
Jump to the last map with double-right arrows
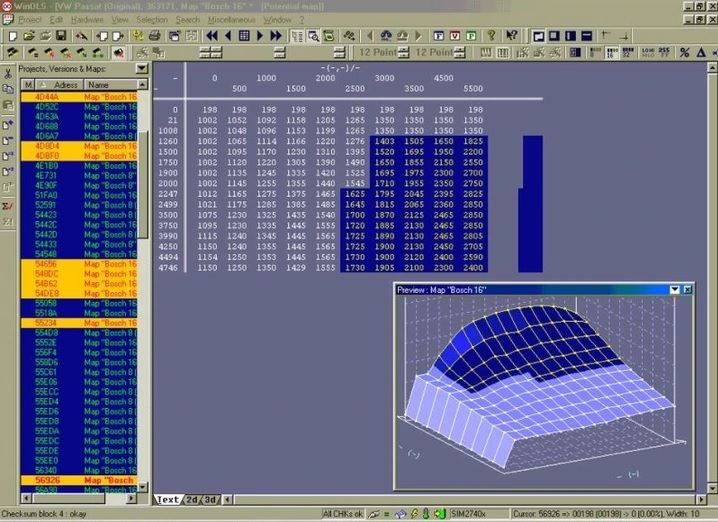[x=274, y=36]
